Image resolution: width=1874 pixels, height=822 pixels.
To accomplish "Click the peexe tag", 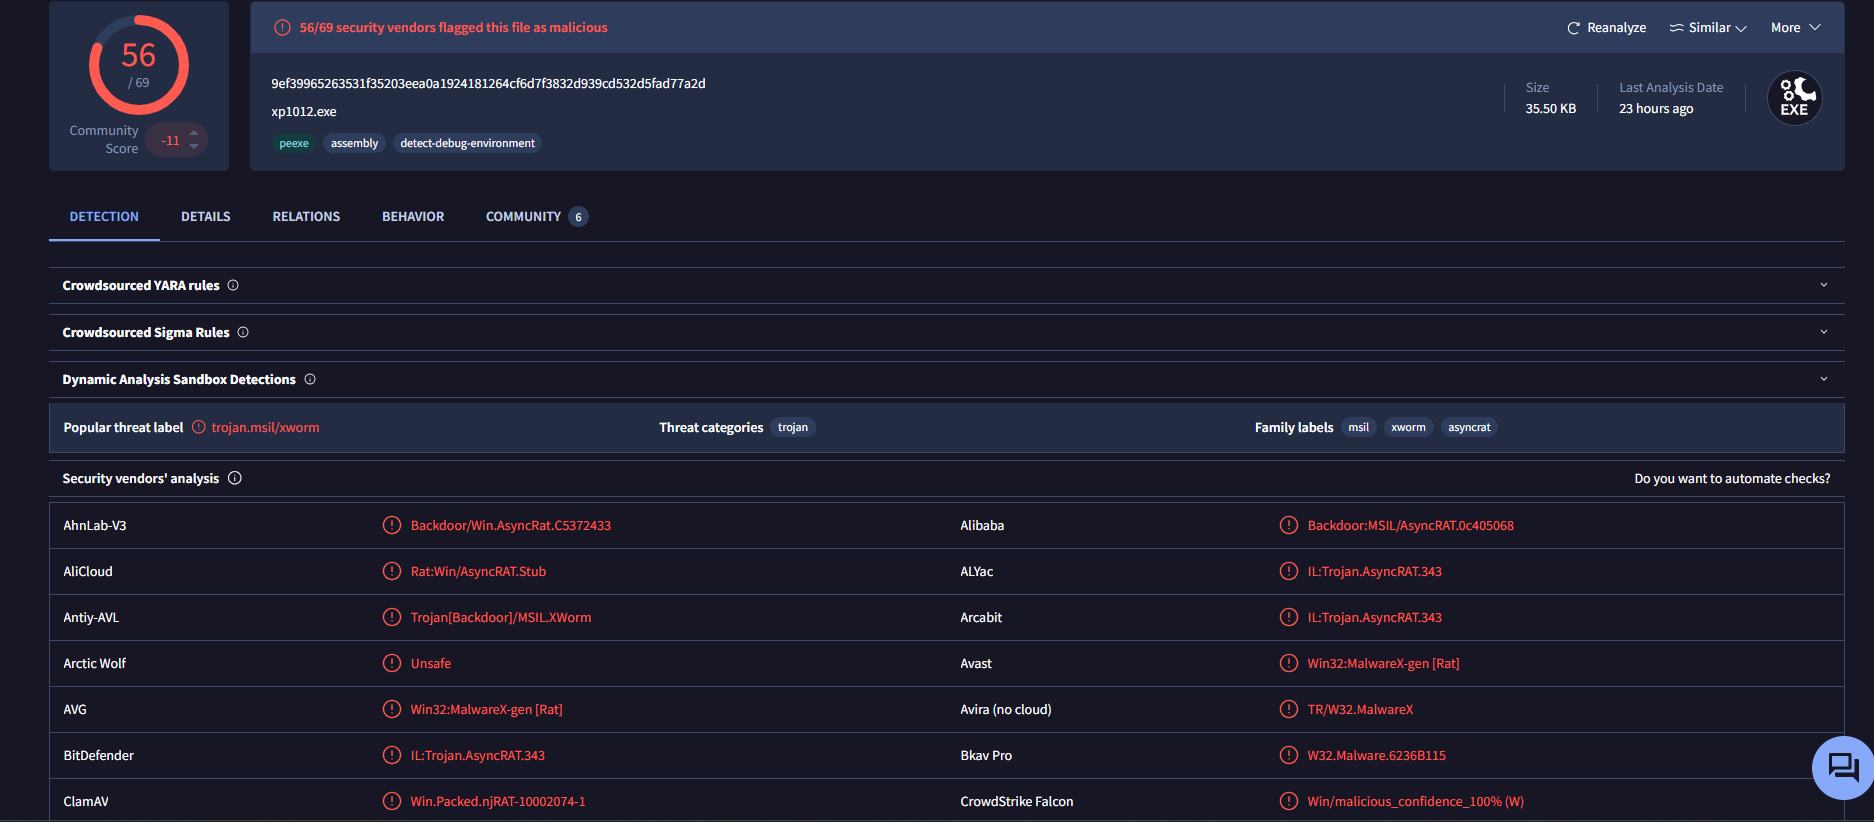I will 294,143.
